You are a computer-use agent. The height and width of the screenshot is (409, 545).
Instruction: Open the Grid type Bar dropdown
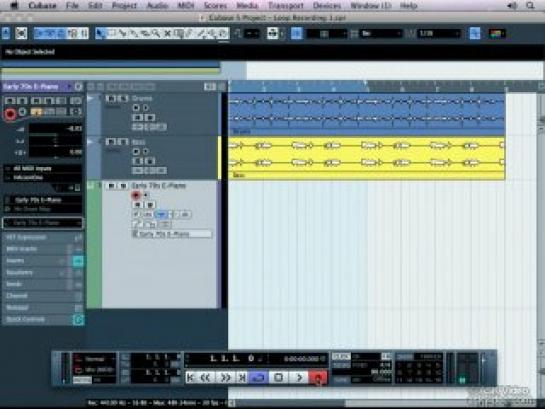[381, 34]
